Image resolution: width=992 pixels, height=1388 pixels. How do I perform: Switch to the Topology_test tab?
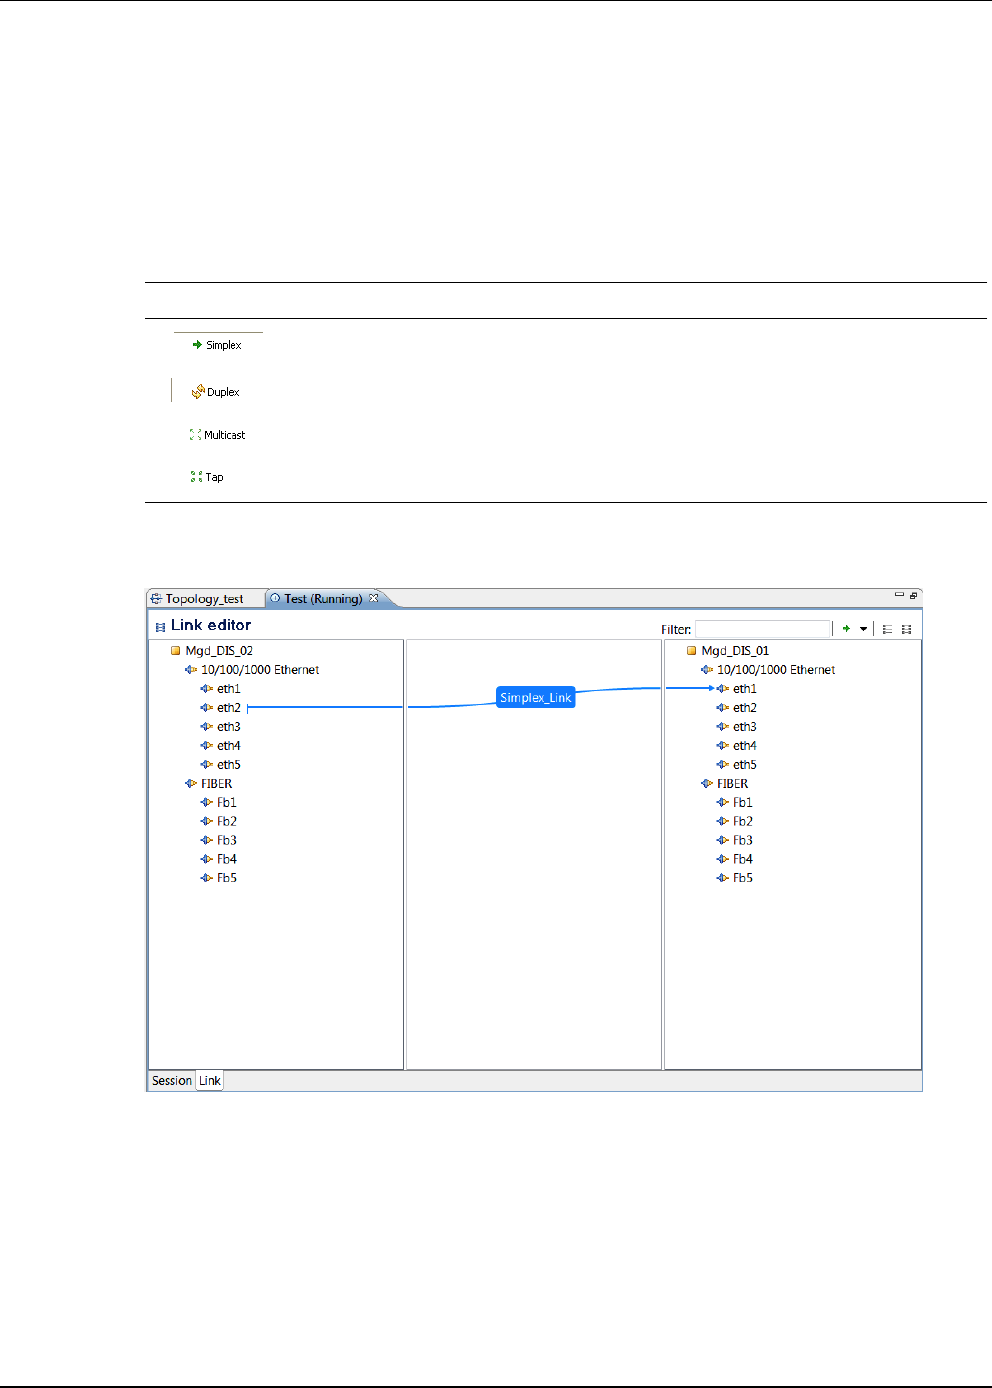pyautogui.click(x=204, y=599)
